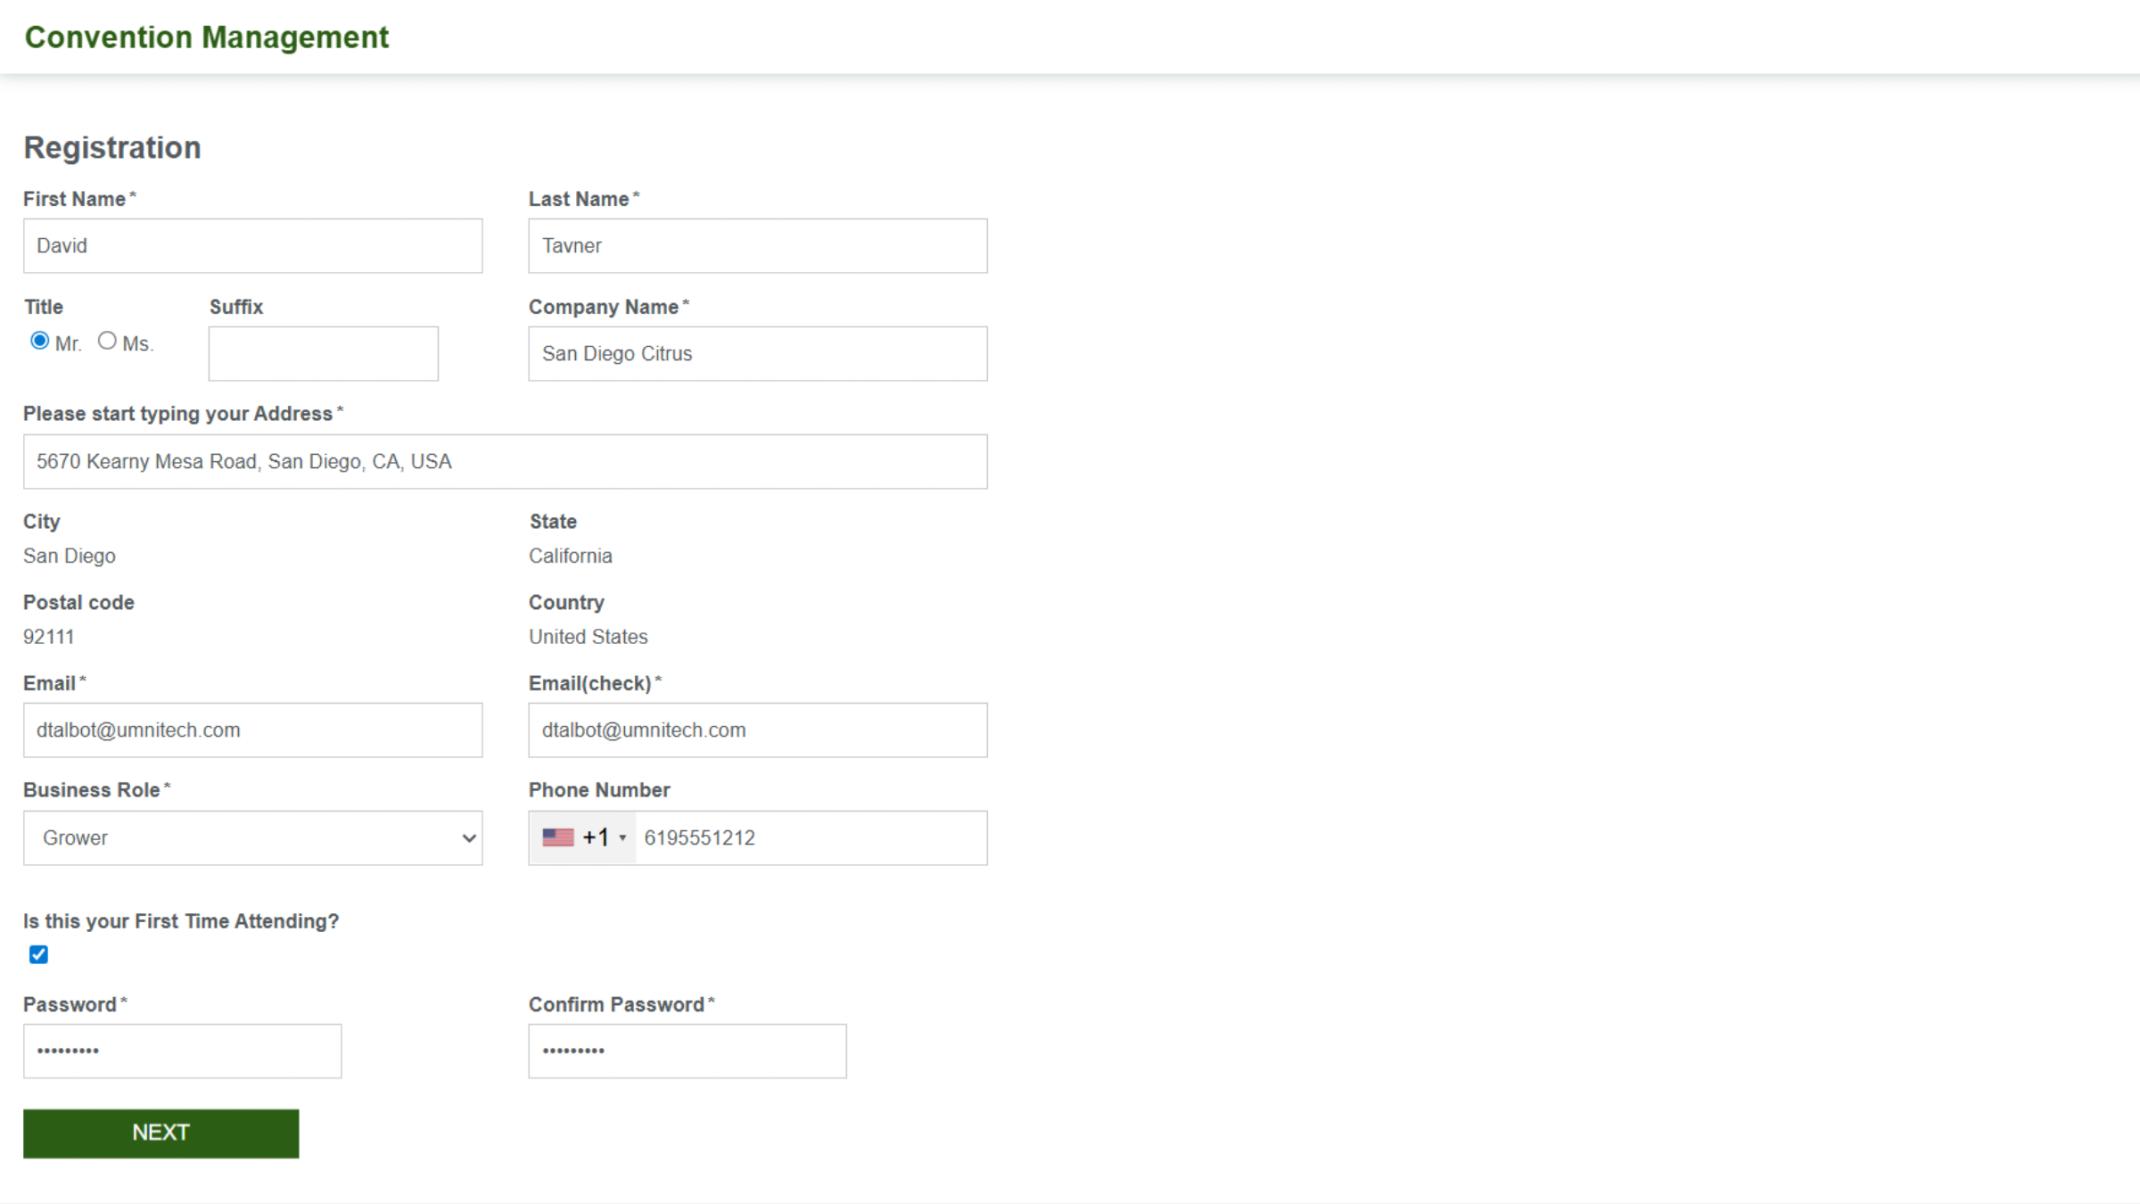
Task: Click the Password input field
Action: pos(182,1051)
